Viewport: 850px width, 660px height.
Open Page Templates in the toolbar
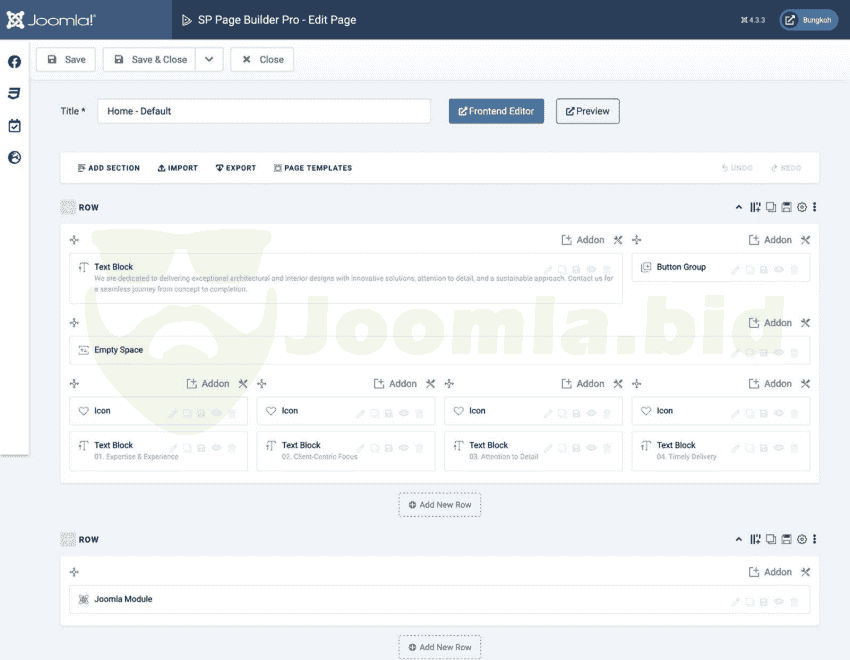tap(312, 168)
